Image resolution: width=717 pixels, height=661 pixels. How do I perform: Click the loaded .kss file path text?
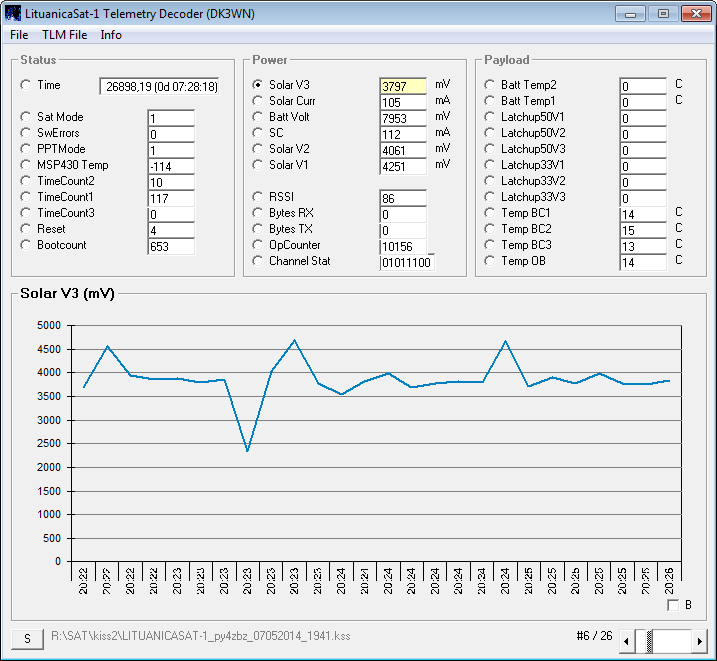tap(201, 636)
